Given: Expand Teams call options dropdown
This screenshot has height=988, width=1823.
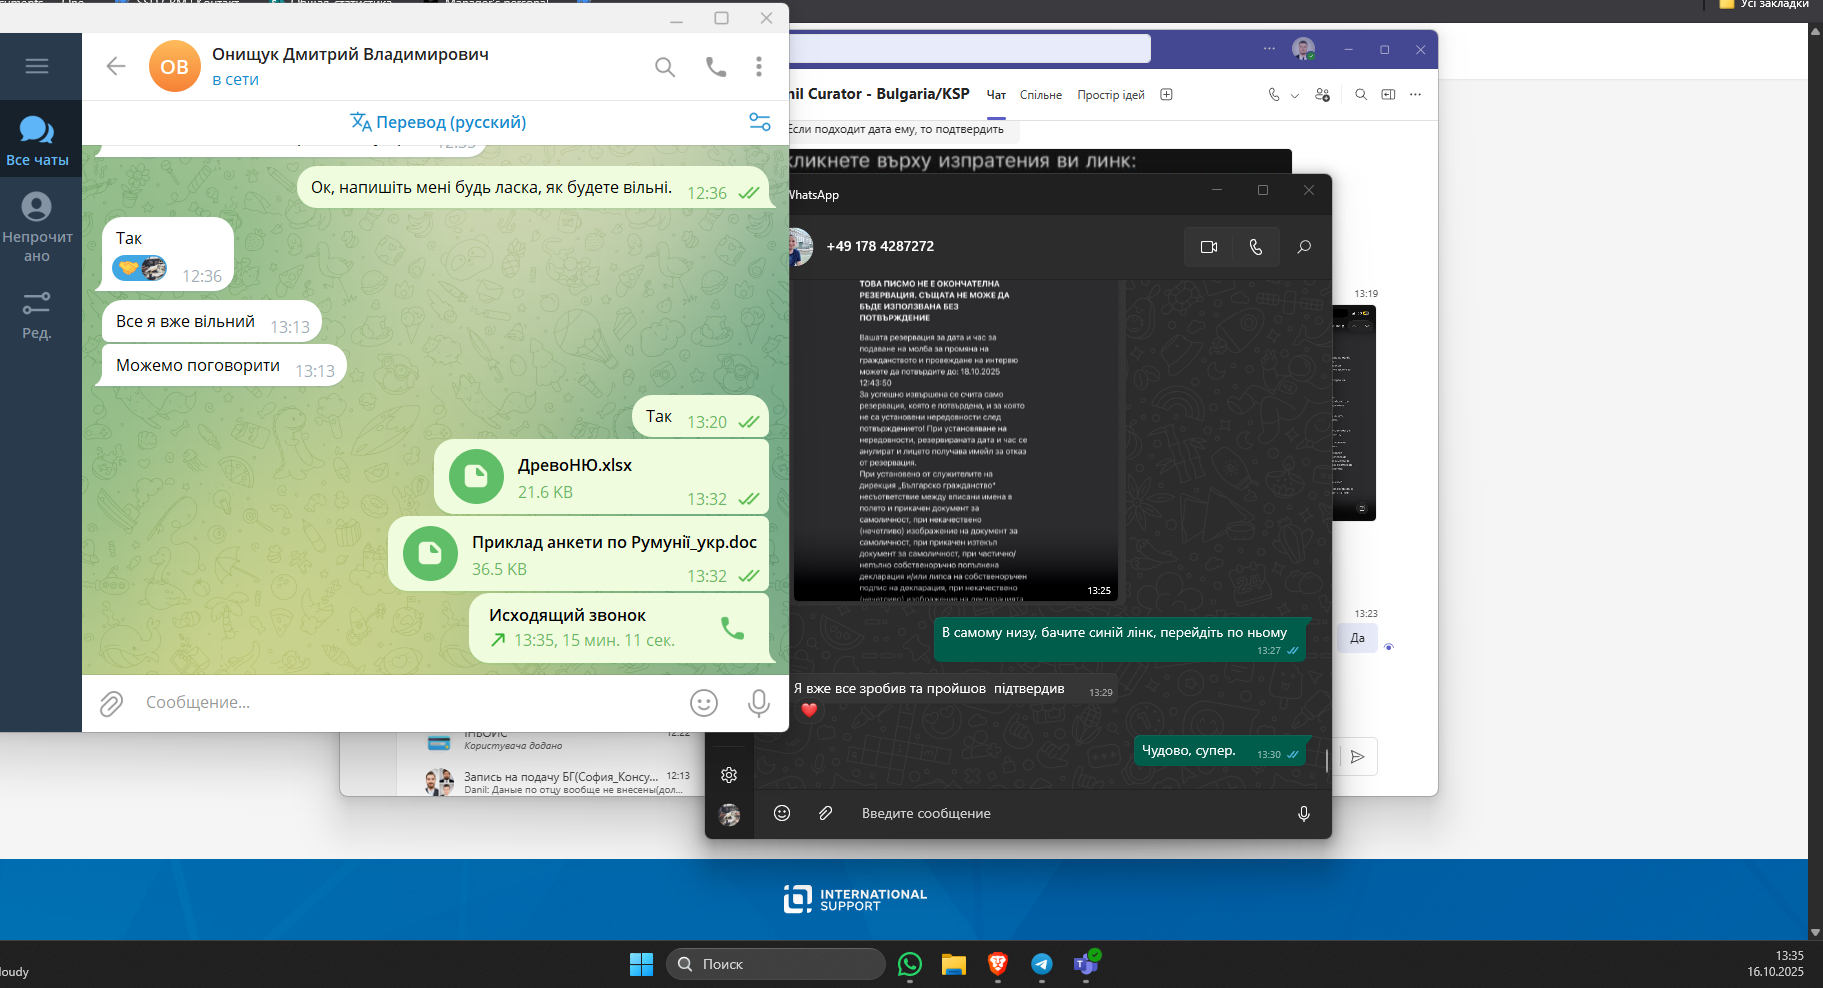Looking at the screenshot, I should click(x=1295, y=96).
